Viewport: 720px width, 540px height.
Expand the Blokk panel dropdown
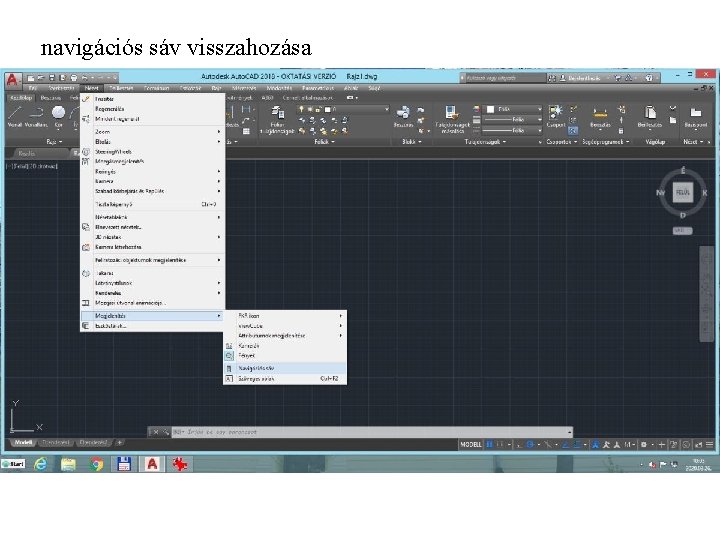click(x=412, y=142)
